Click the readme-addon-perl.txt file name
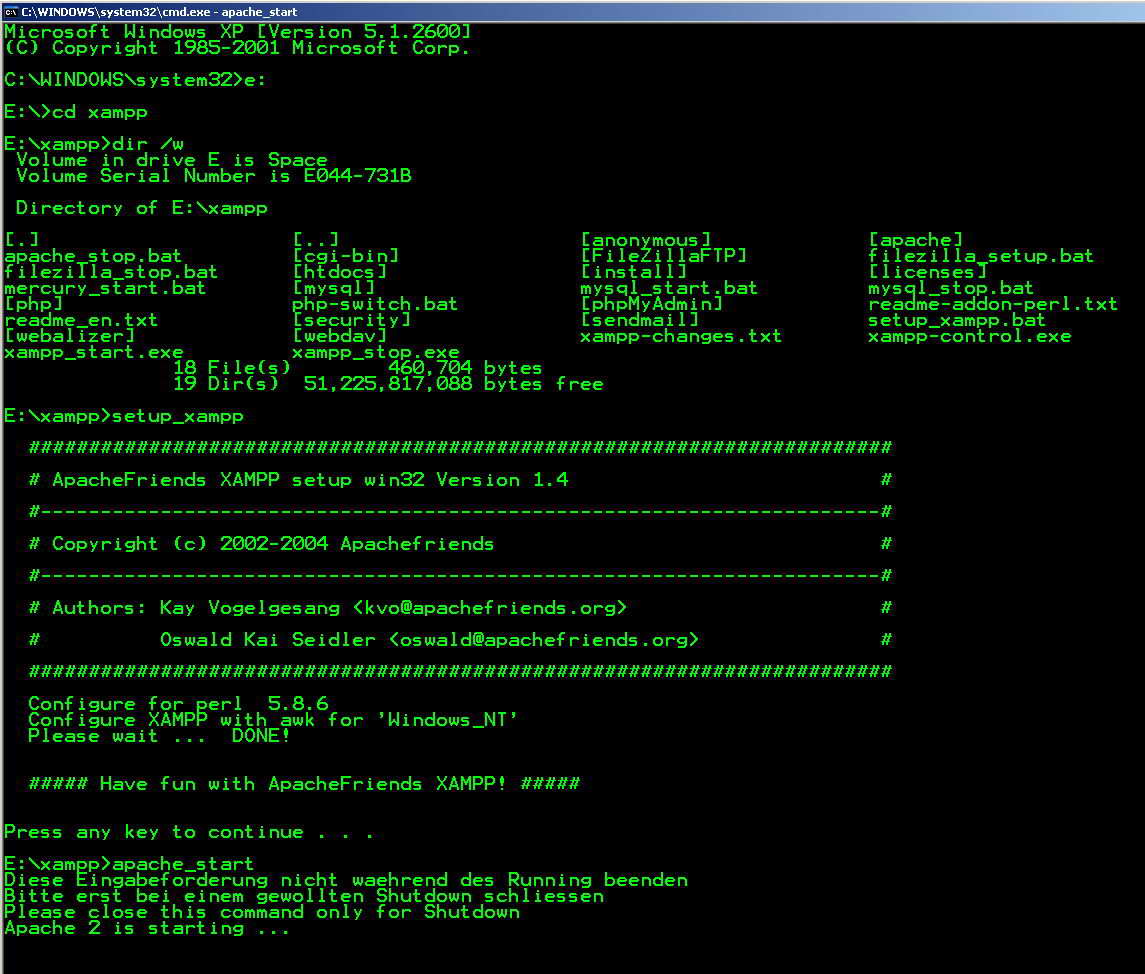 (992, 304)
